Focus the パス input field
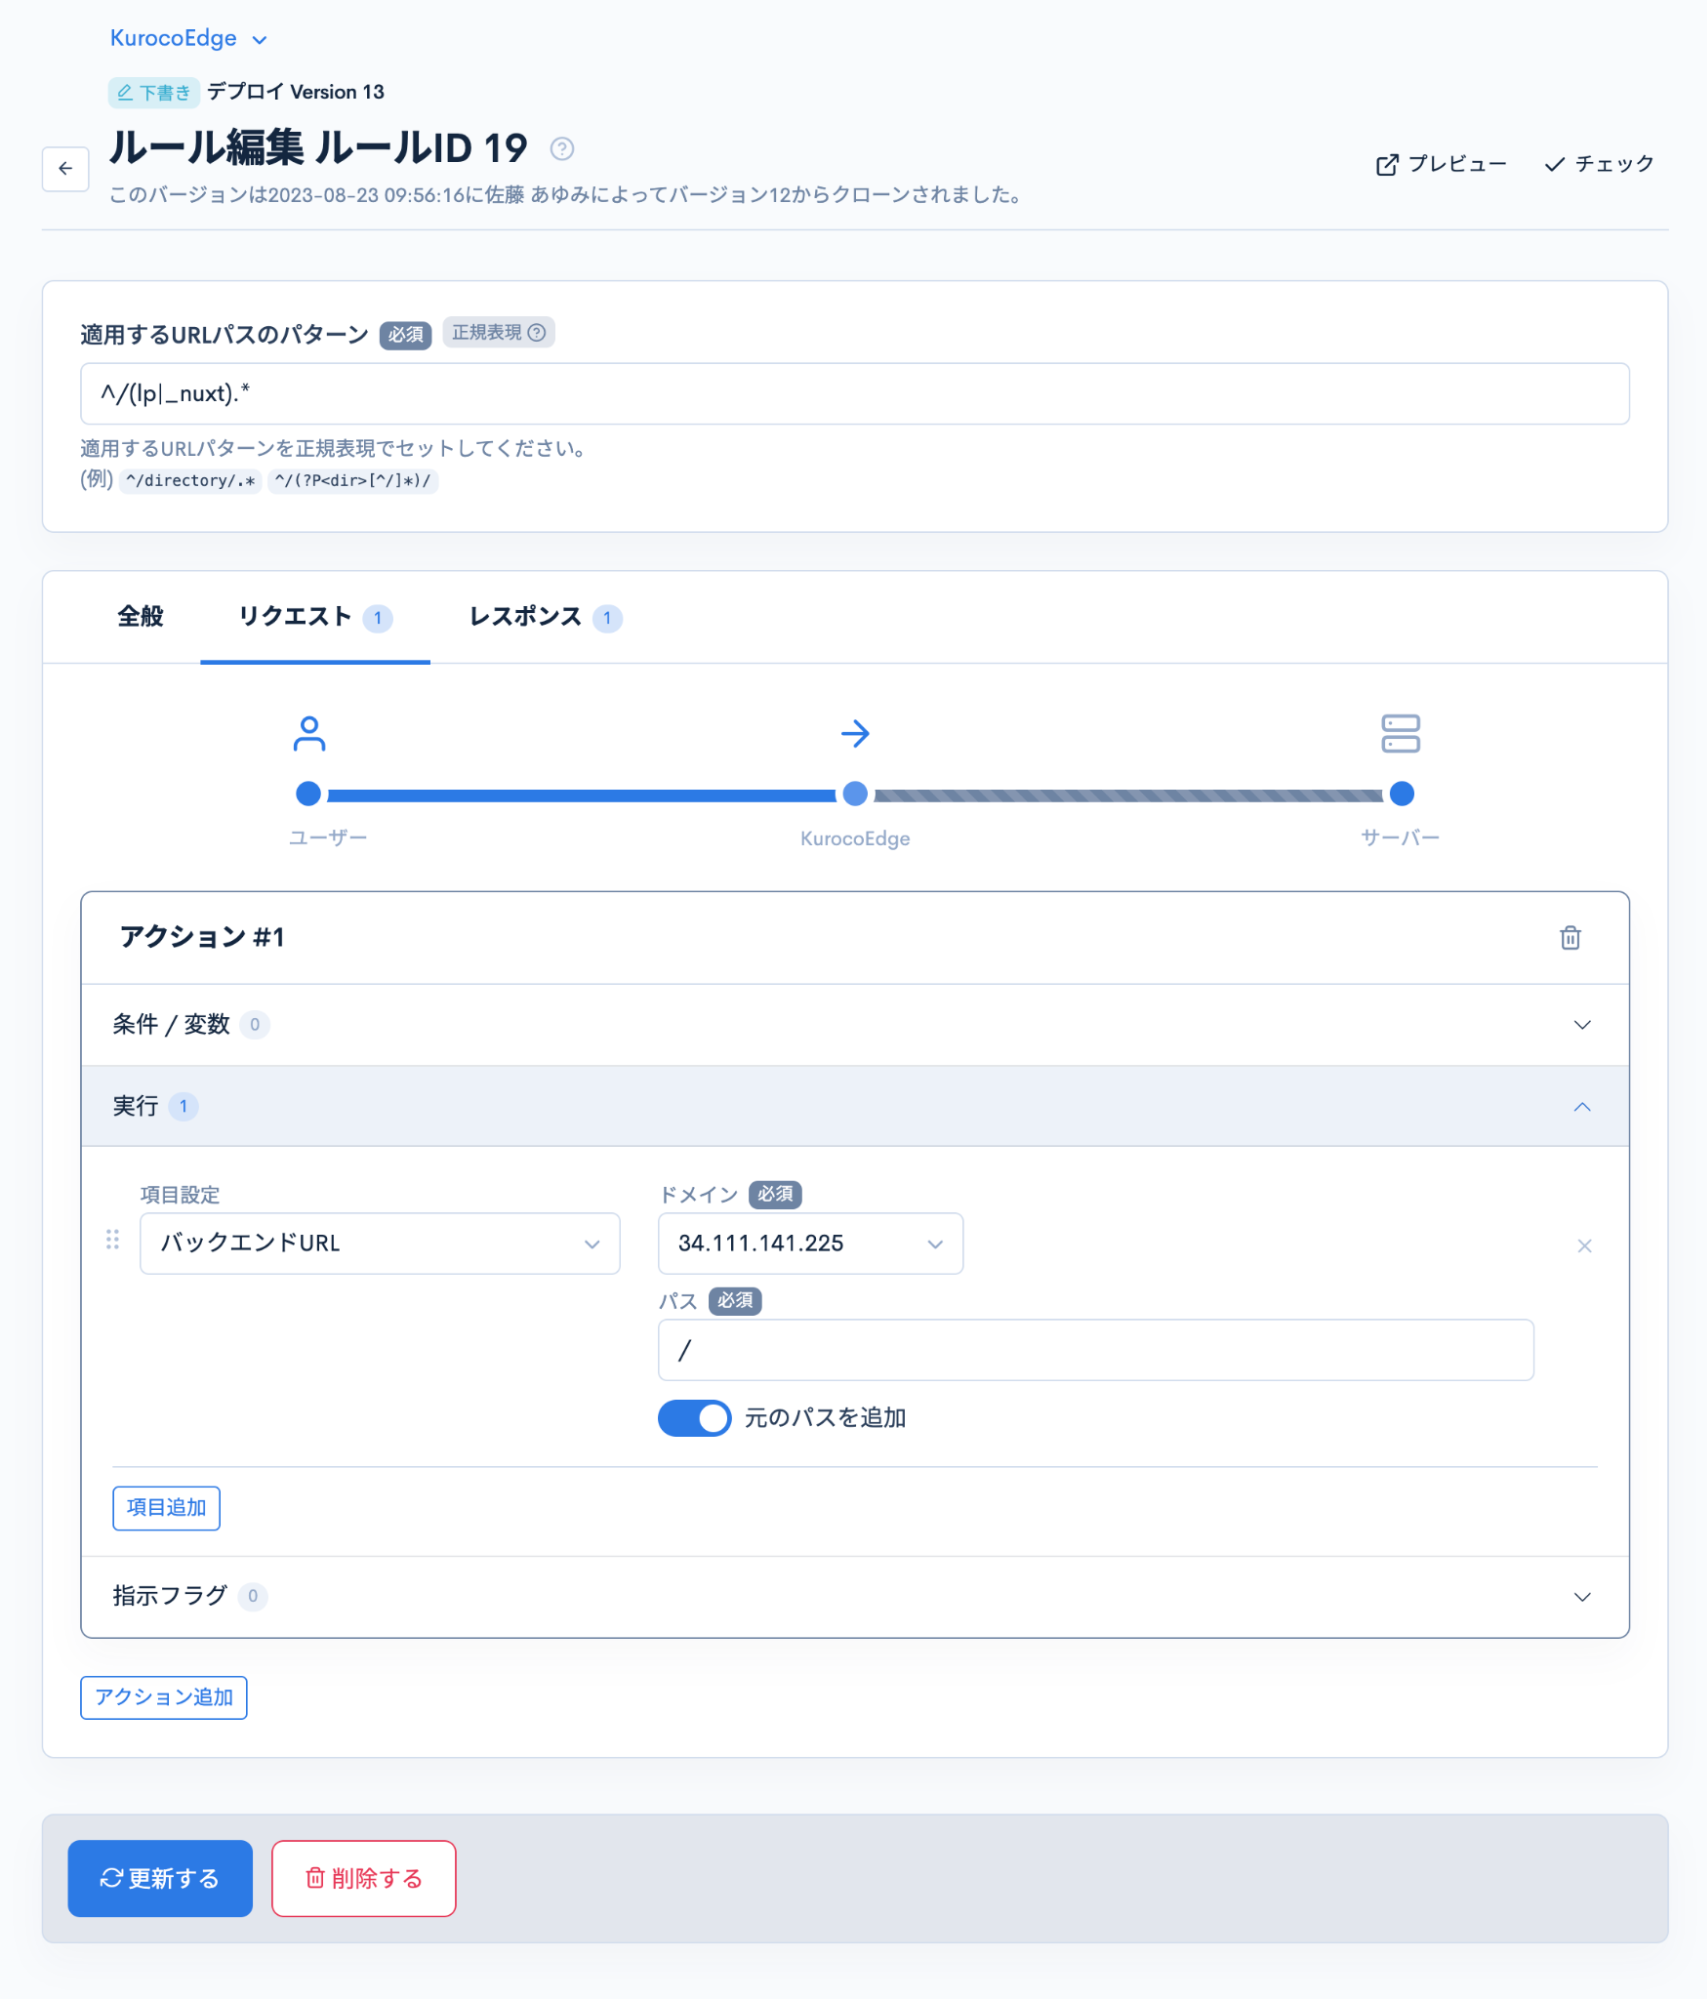The image size is (1708, 1999). pos(1096,1350)
